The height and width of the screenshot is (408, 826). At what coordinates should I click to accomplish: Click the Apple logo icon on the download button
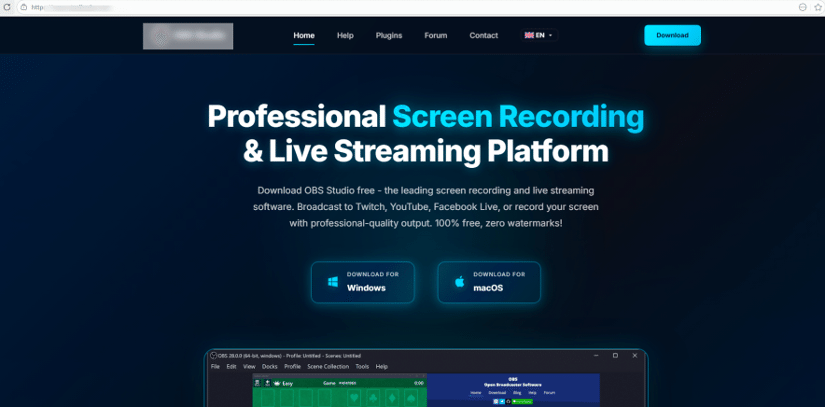pos(459,282)
